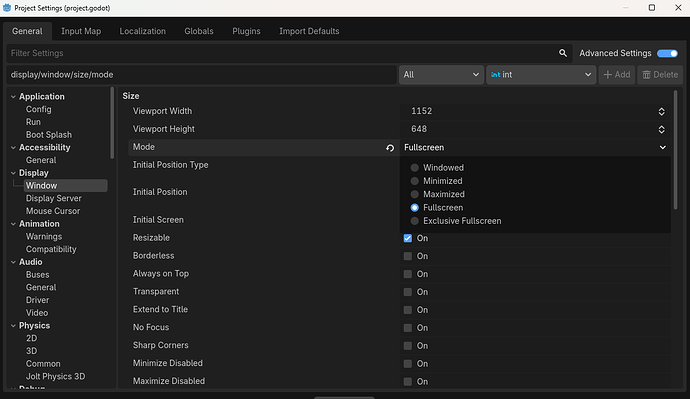Switch to the Localization tab
This screenshot has width=690, height=399.
(143, 31)
